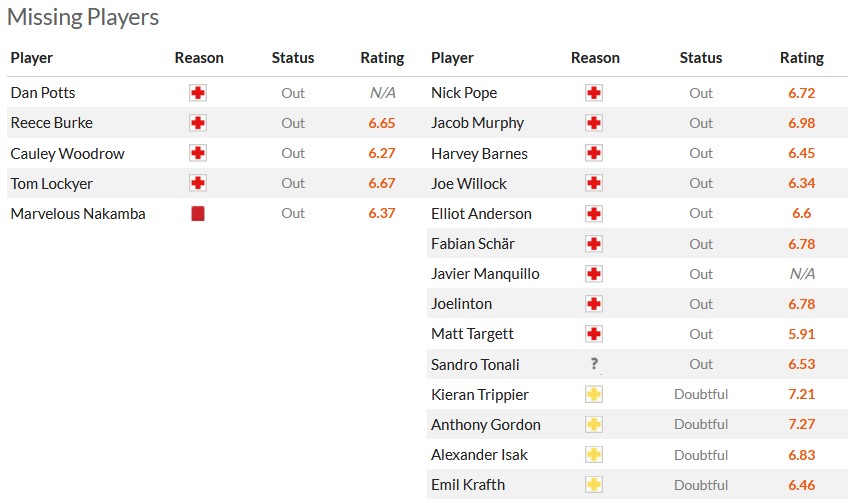Screen dimensions: 850x503
Task: Click Cauley Woodrow's name
Action: 65,153
